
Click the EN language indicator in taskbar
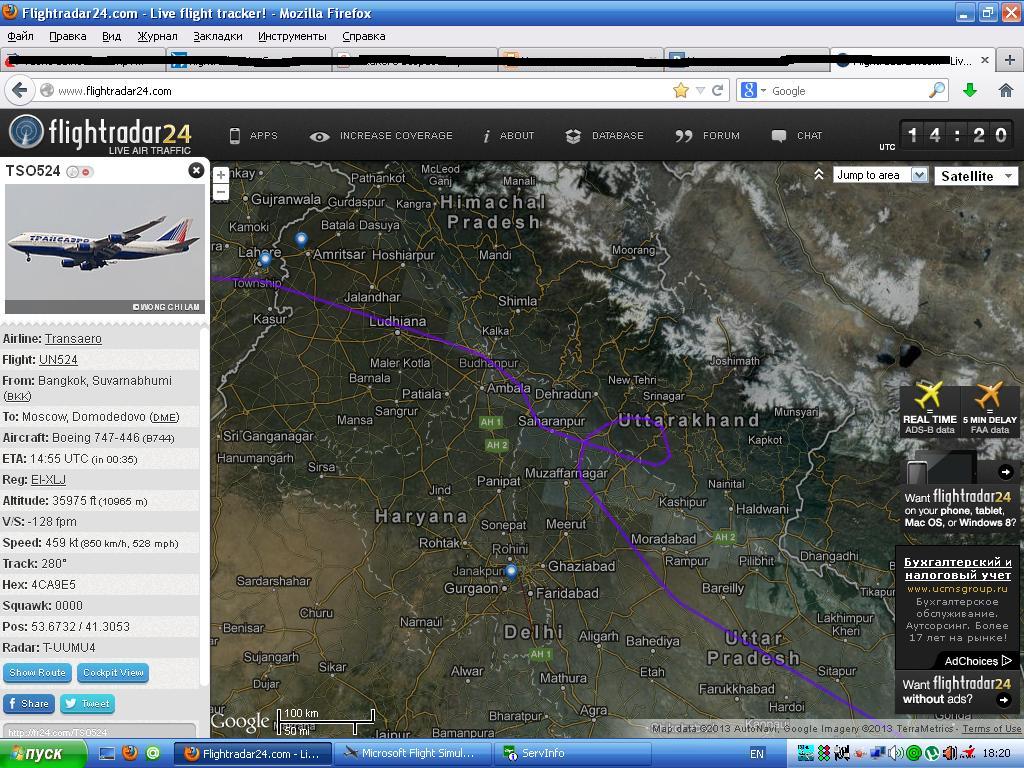(x=756, y=754)
